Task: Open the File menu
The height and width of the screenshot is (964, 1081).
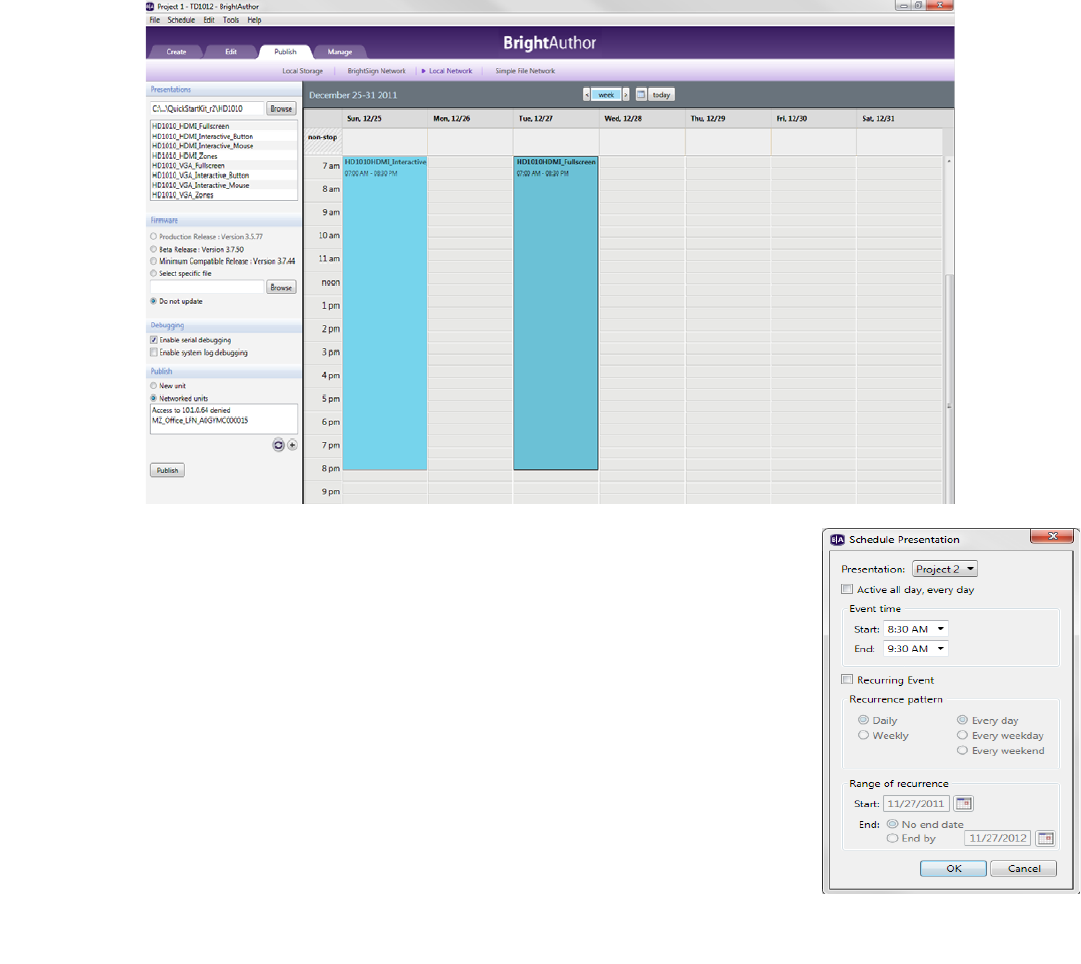Action: coord(154,20)
